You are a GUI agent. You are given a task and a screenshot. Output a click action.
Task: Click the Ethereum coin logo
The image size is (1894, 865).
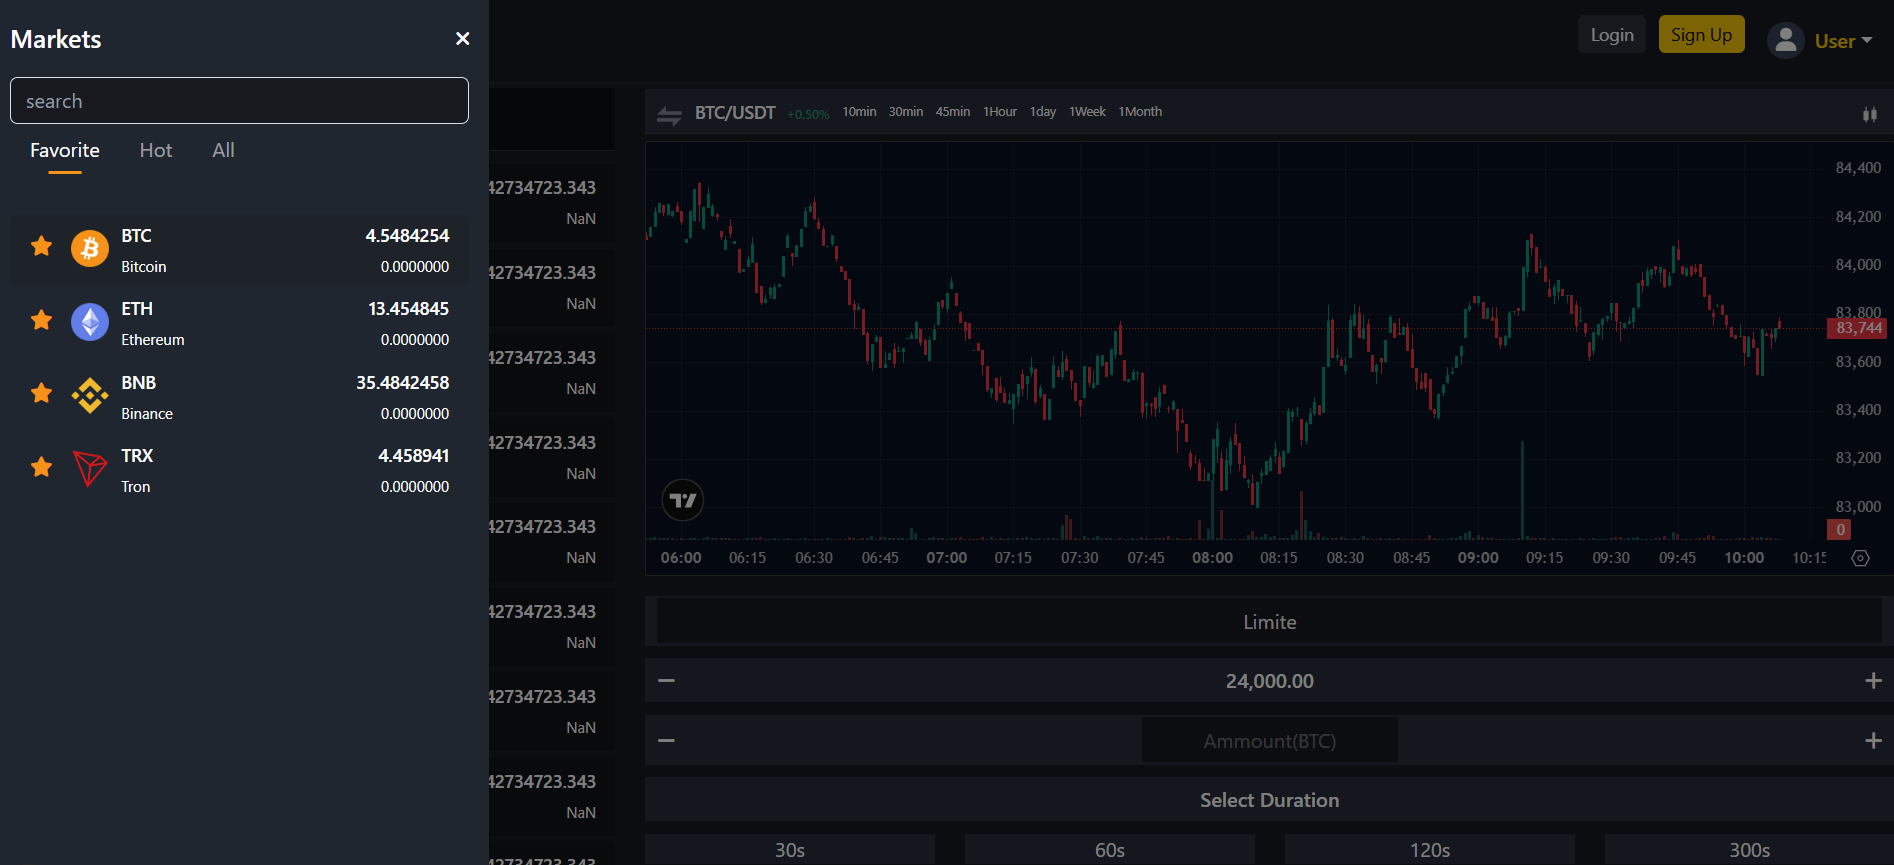[90, 322]
